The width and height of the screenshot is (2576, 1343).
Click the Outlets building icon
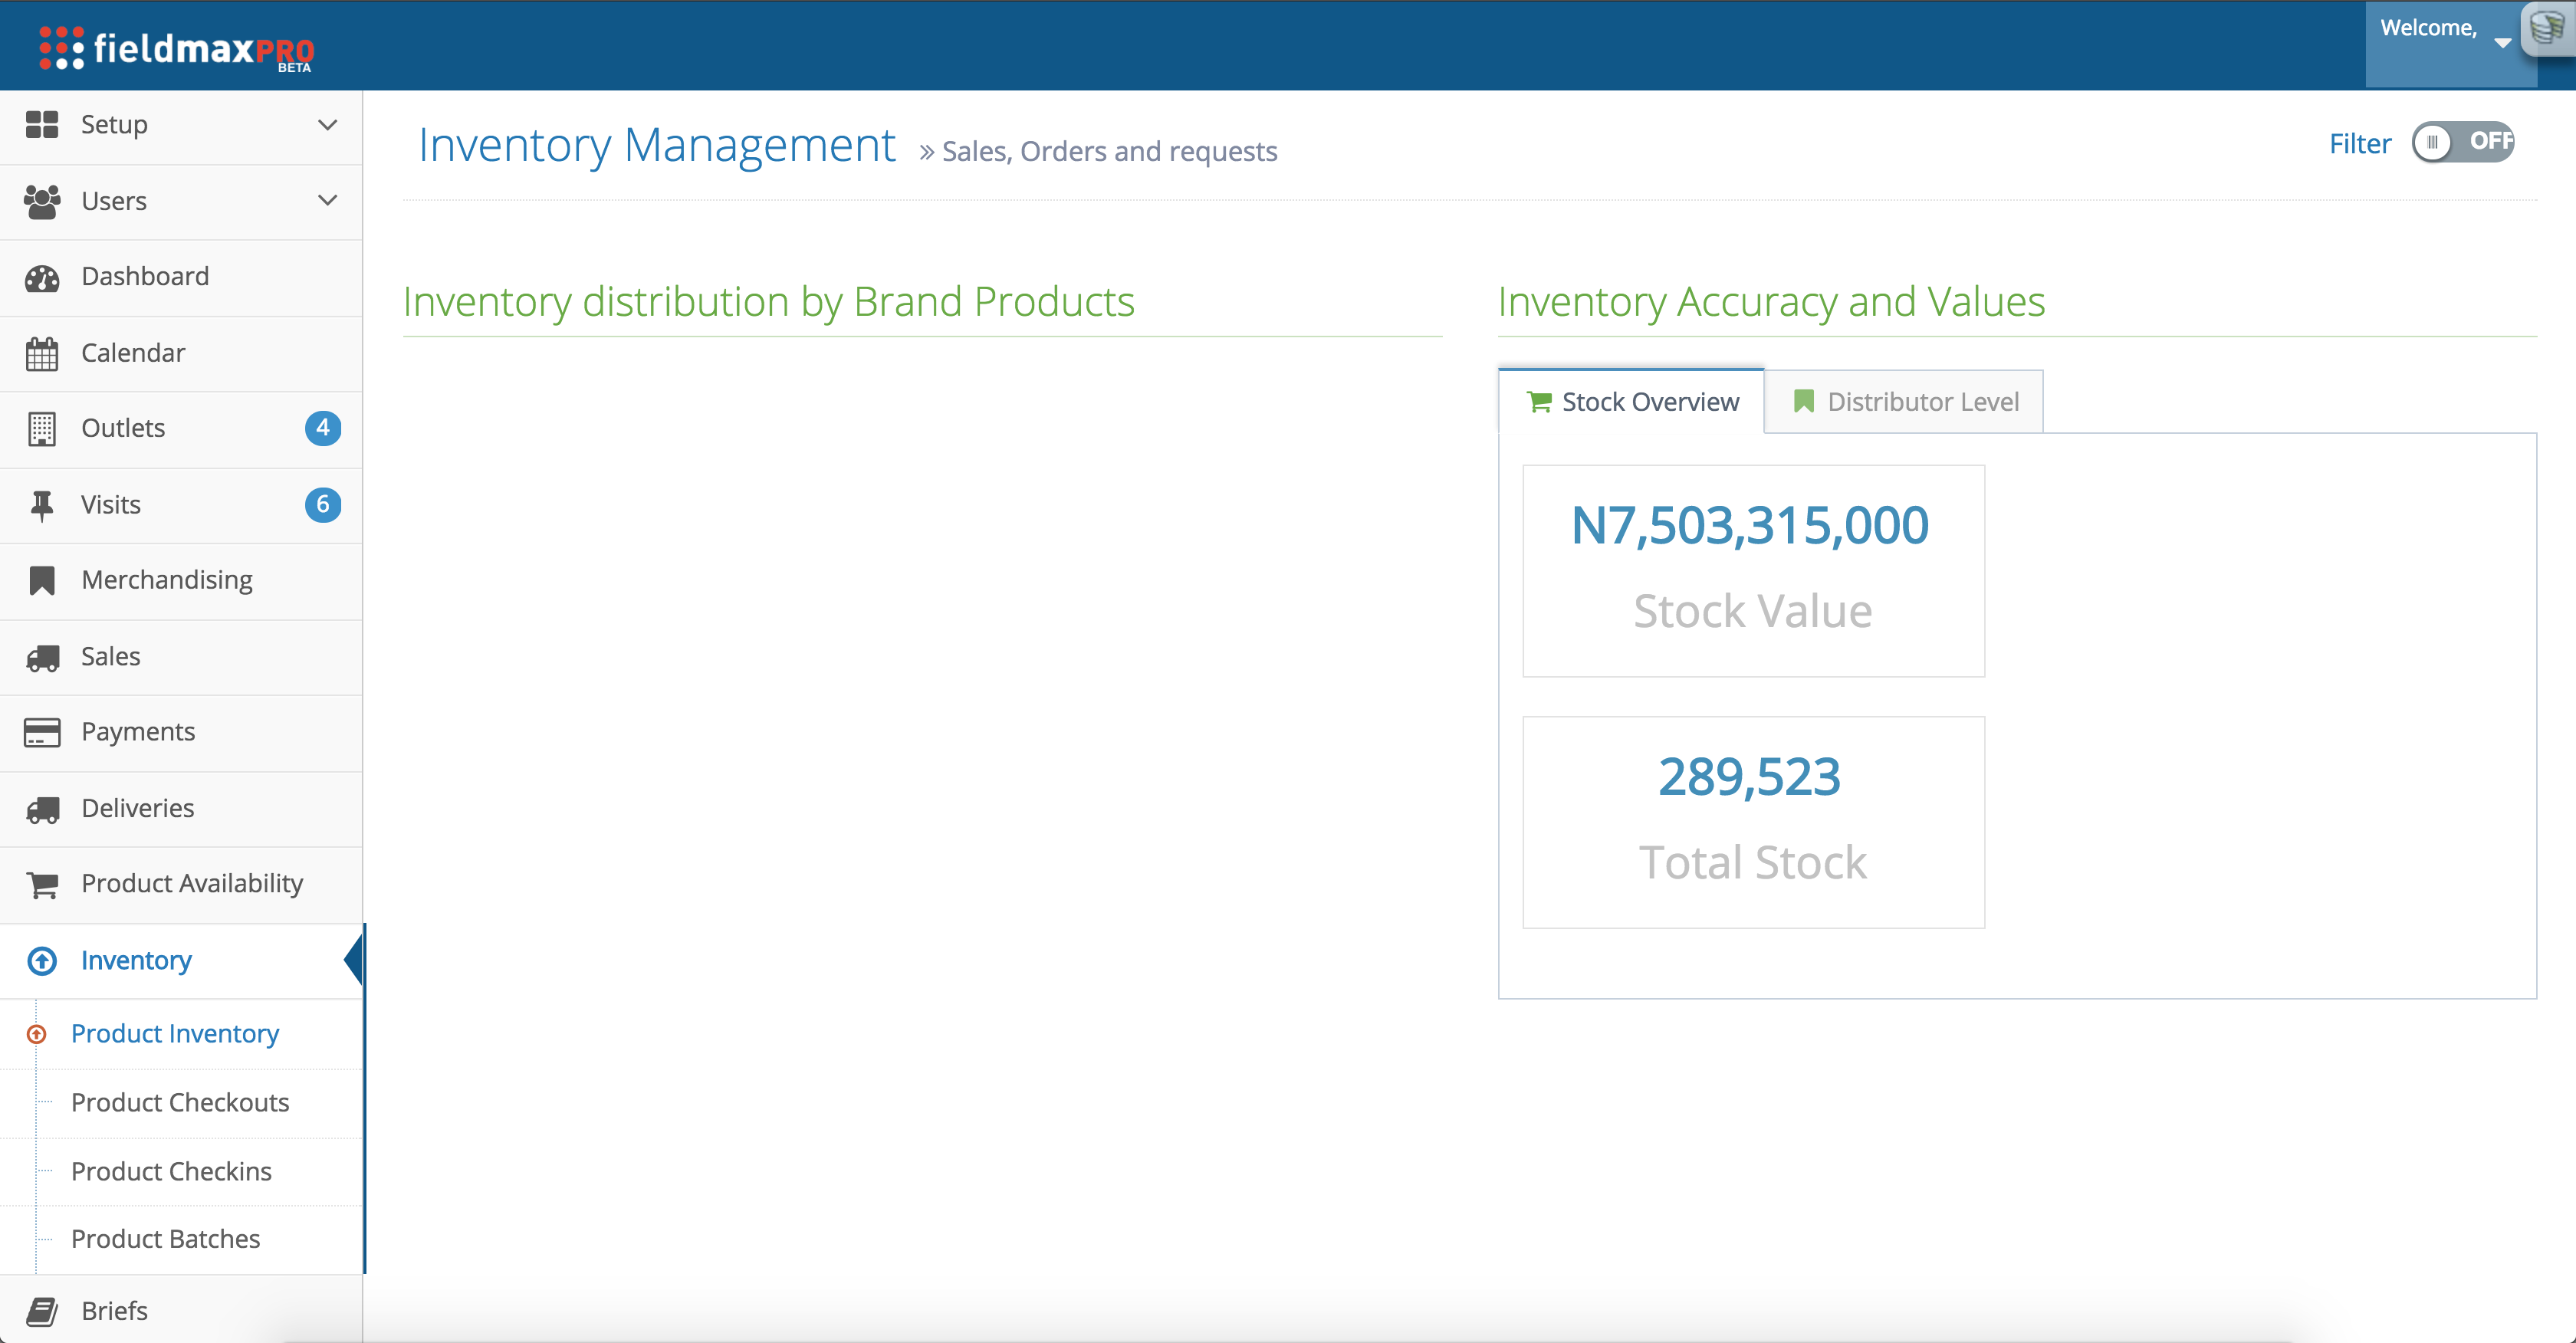[x=42, y=429]
